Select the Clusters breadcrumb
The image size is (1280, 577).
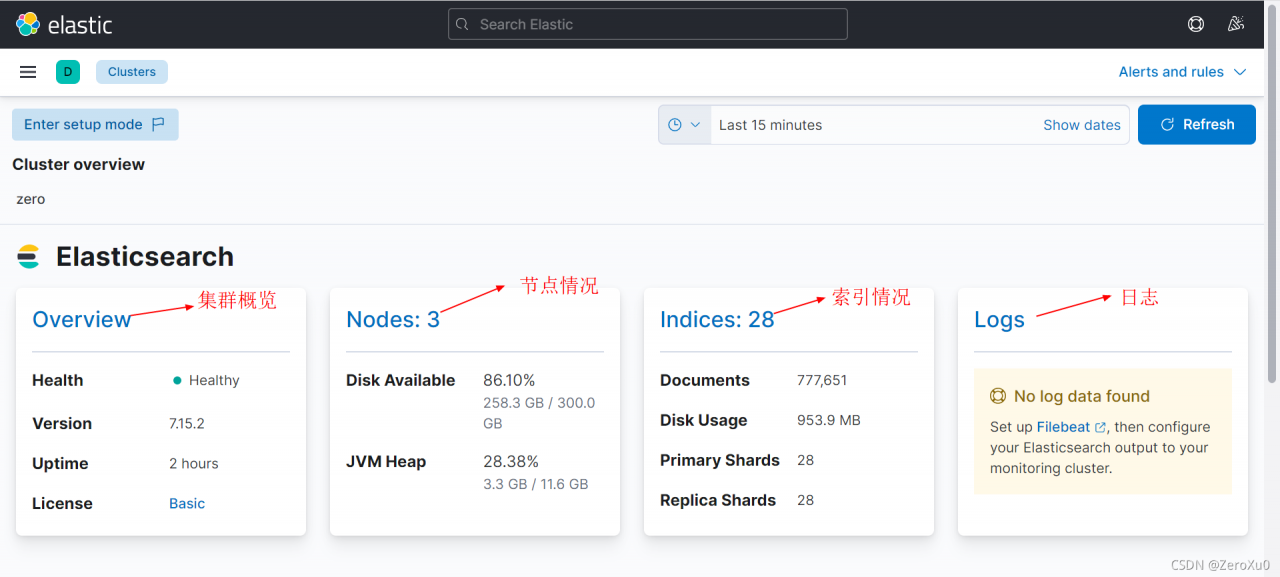(132, 72)
